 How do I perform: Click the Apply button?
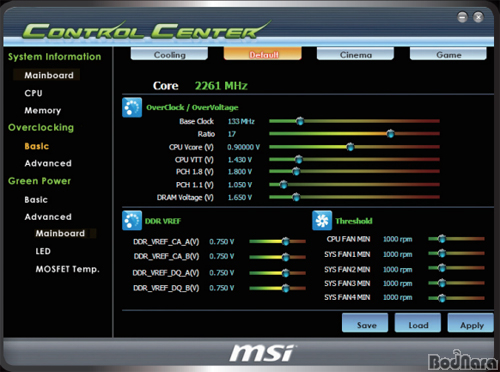471,323
